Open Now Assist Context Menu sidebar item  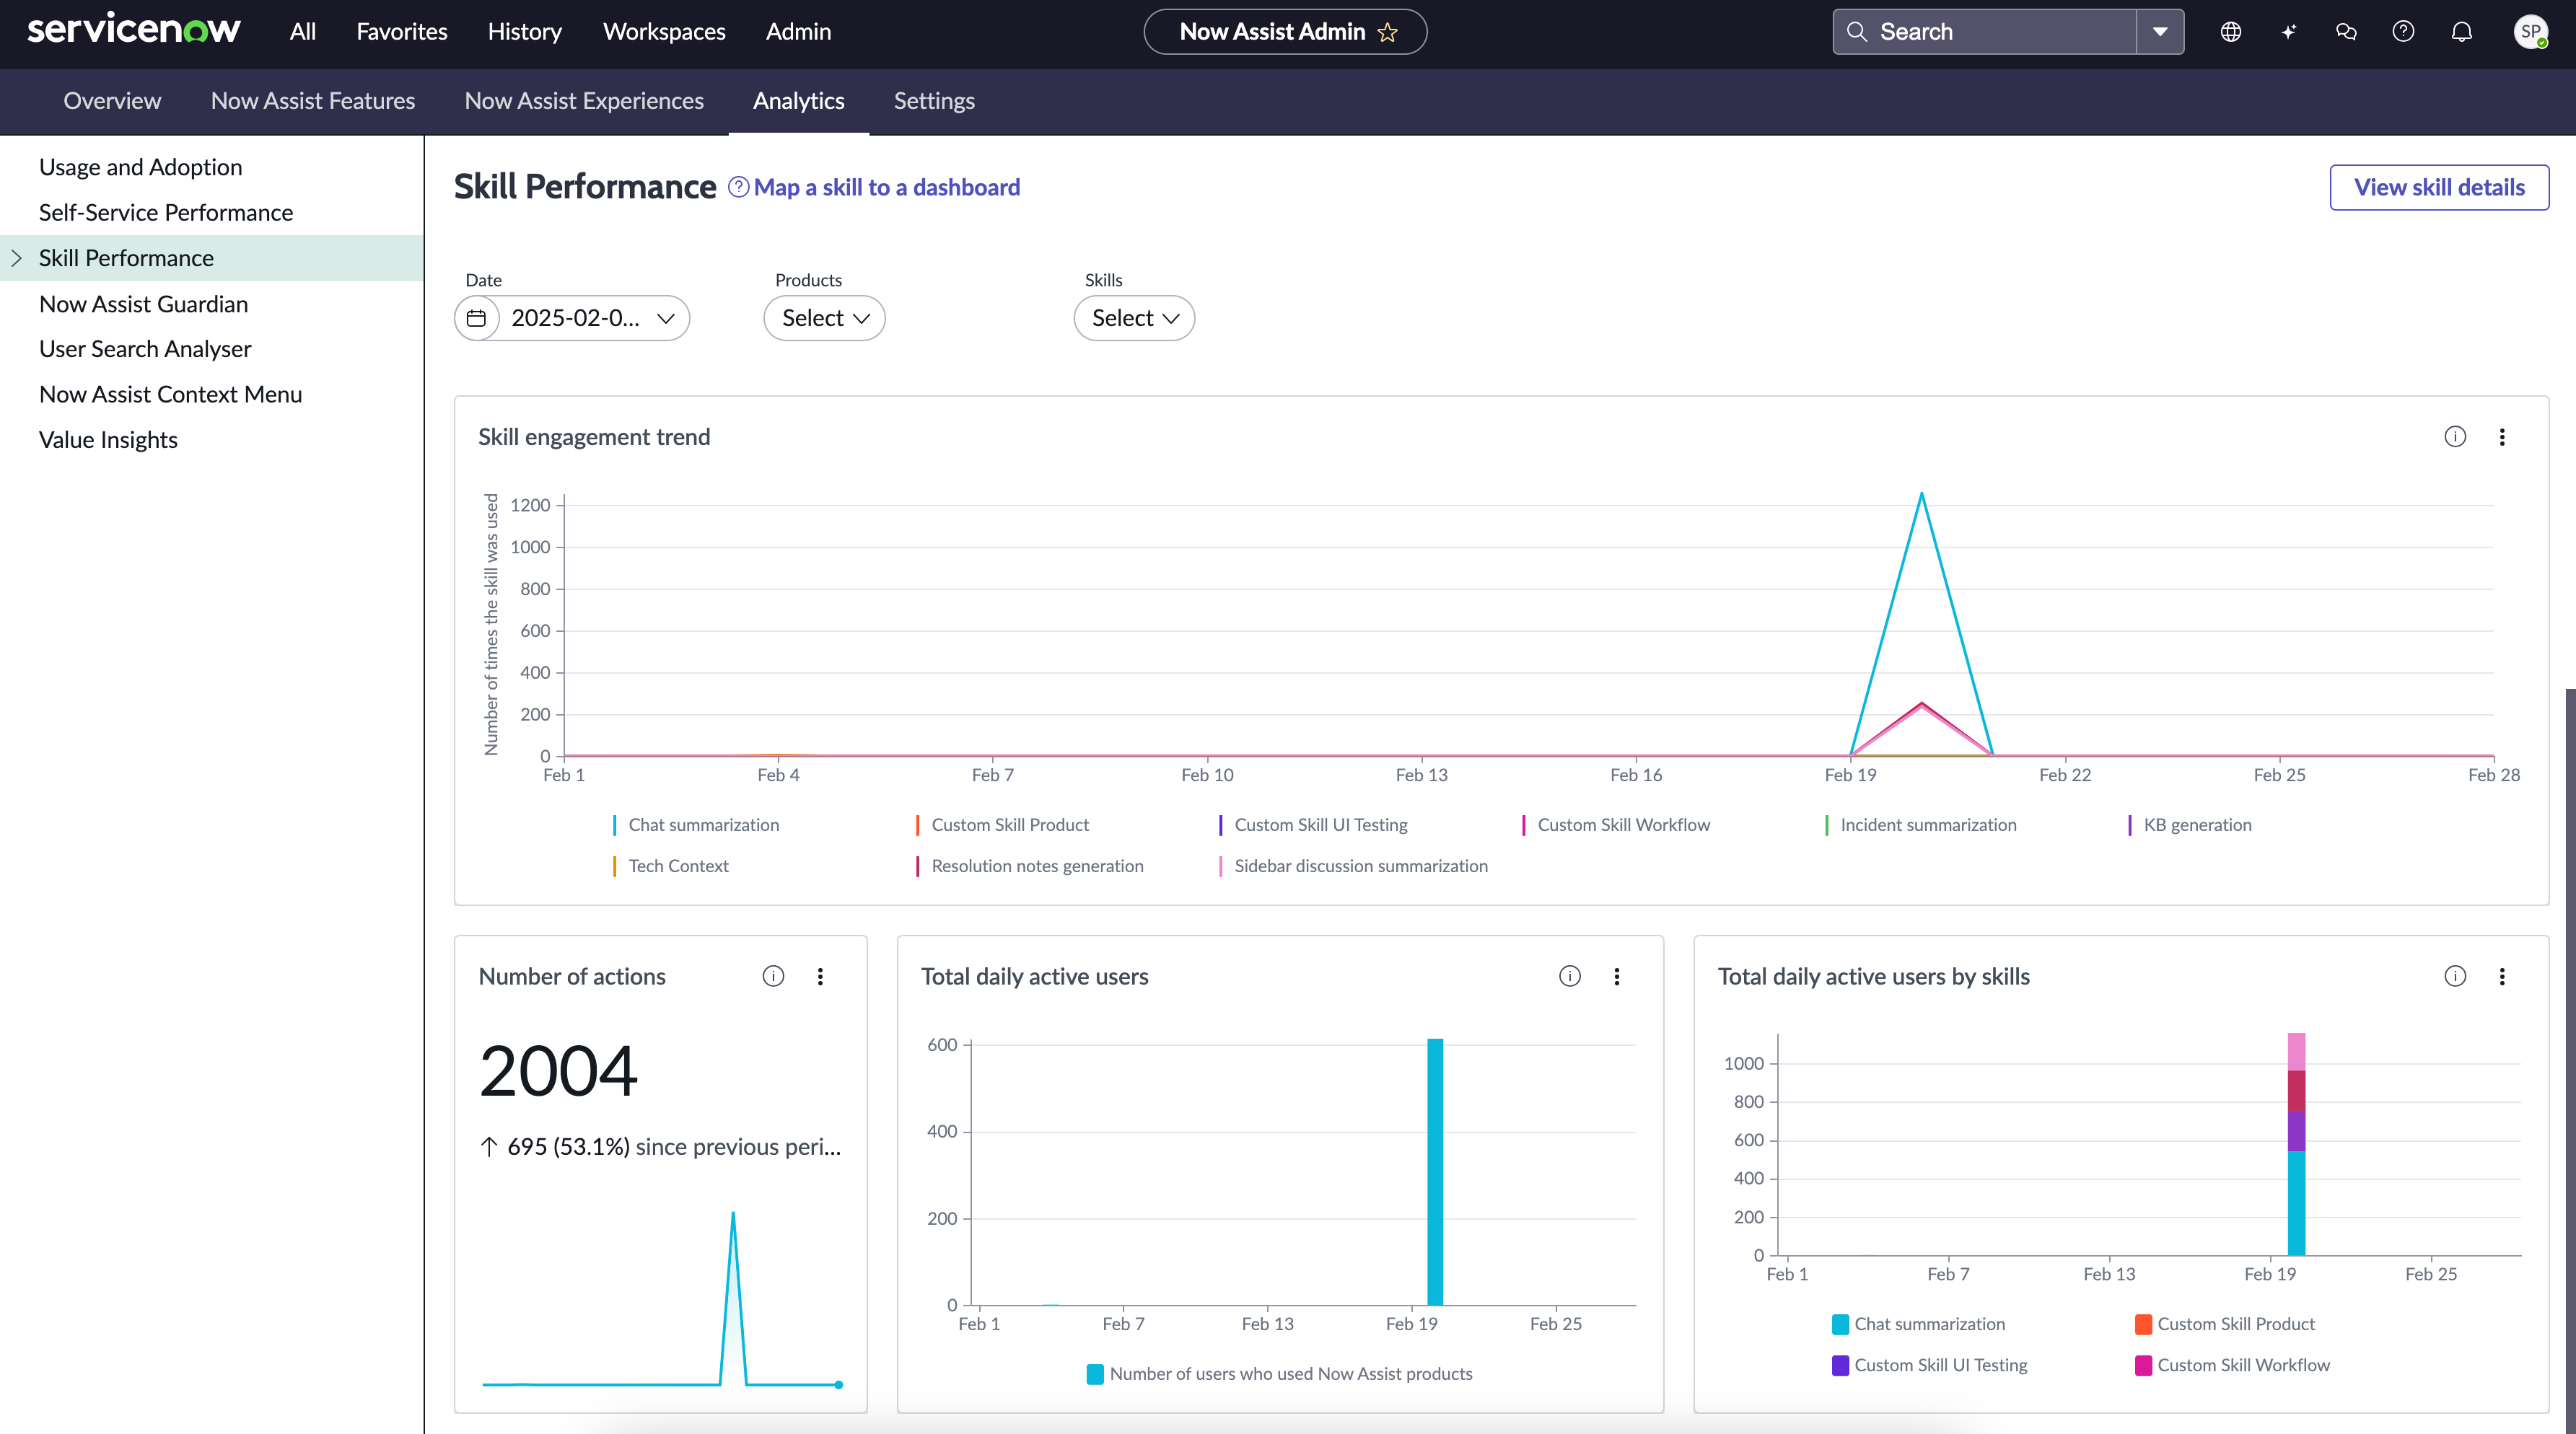click(170, 394)
